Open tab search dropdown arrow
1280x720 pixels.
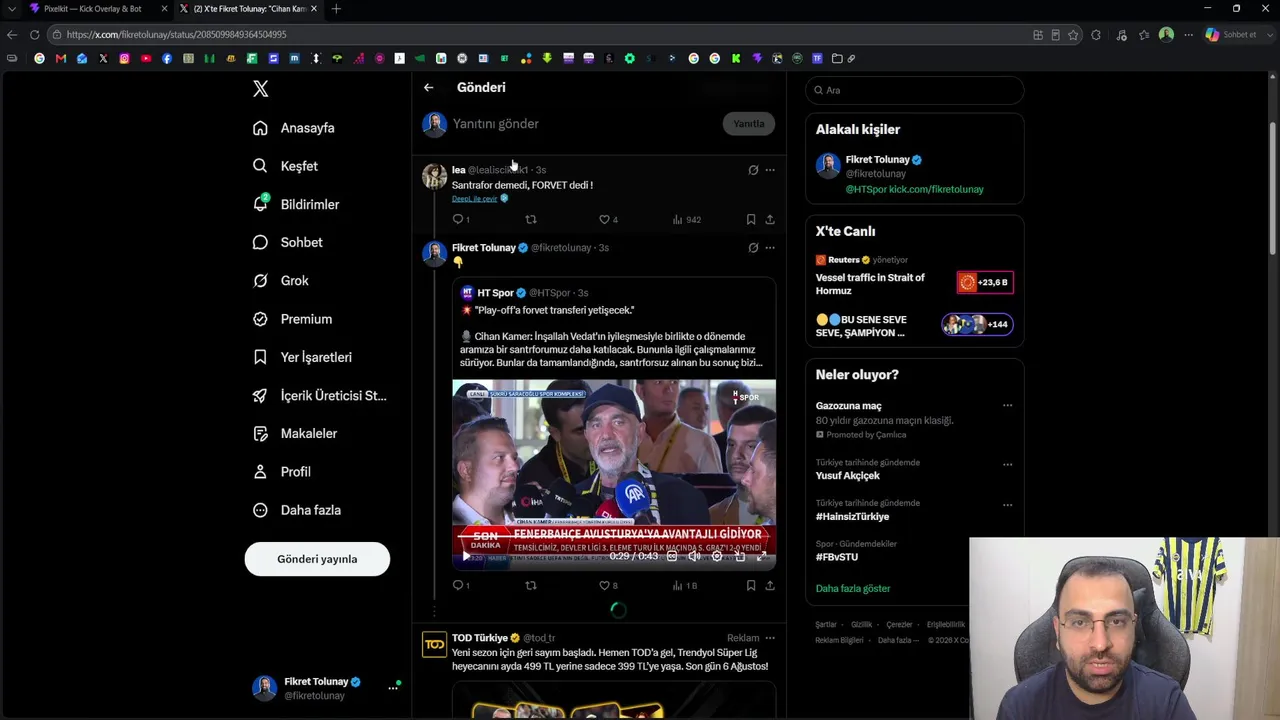point(12,9)
